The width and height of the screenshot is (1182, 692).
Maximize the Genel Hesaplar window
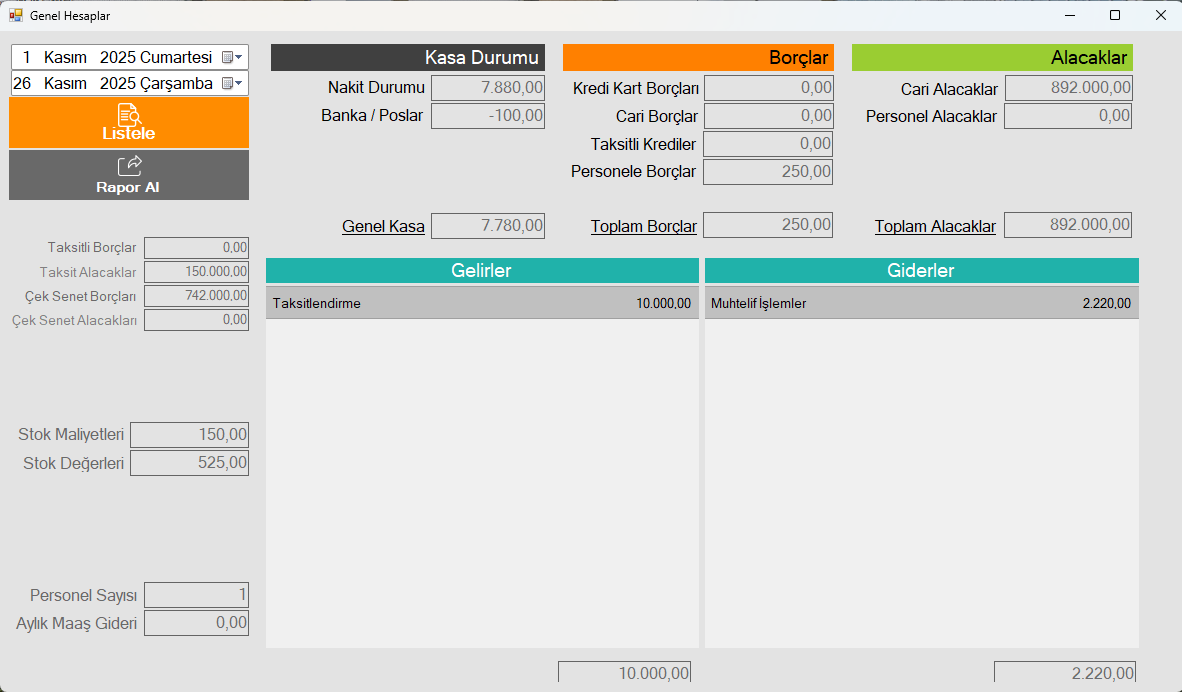pos(1115,16)
